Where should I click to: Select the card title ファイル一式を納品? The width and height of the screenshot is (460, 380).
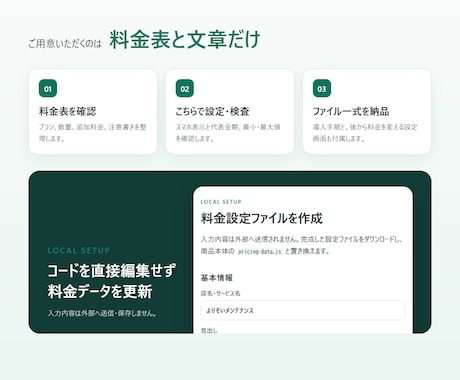pos(351,111)
